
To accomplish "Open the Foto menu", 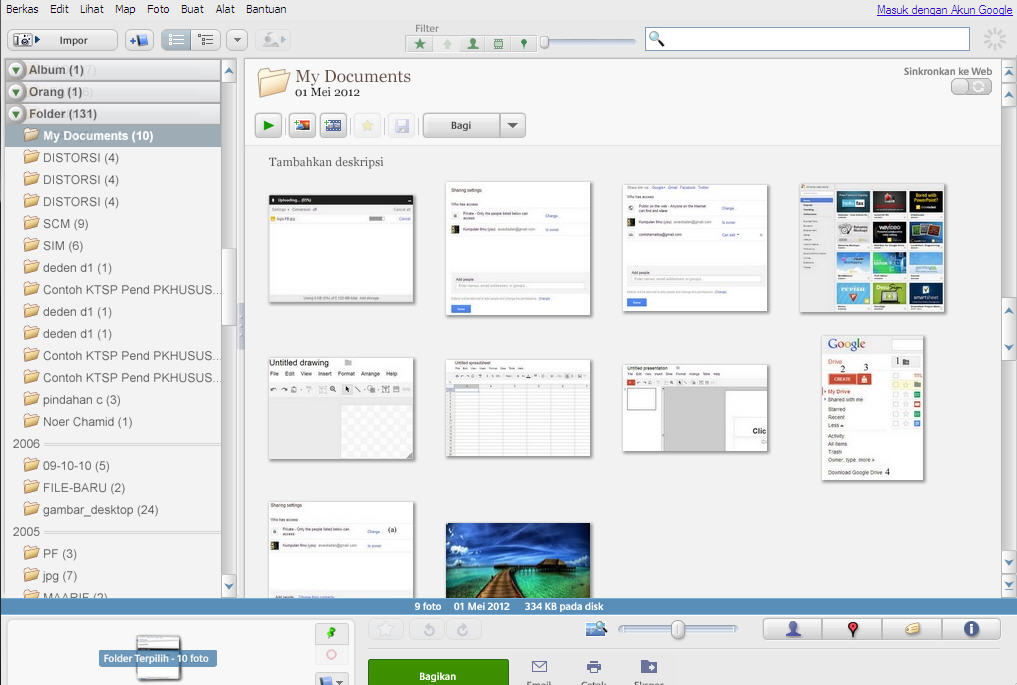I will point(158,9).
